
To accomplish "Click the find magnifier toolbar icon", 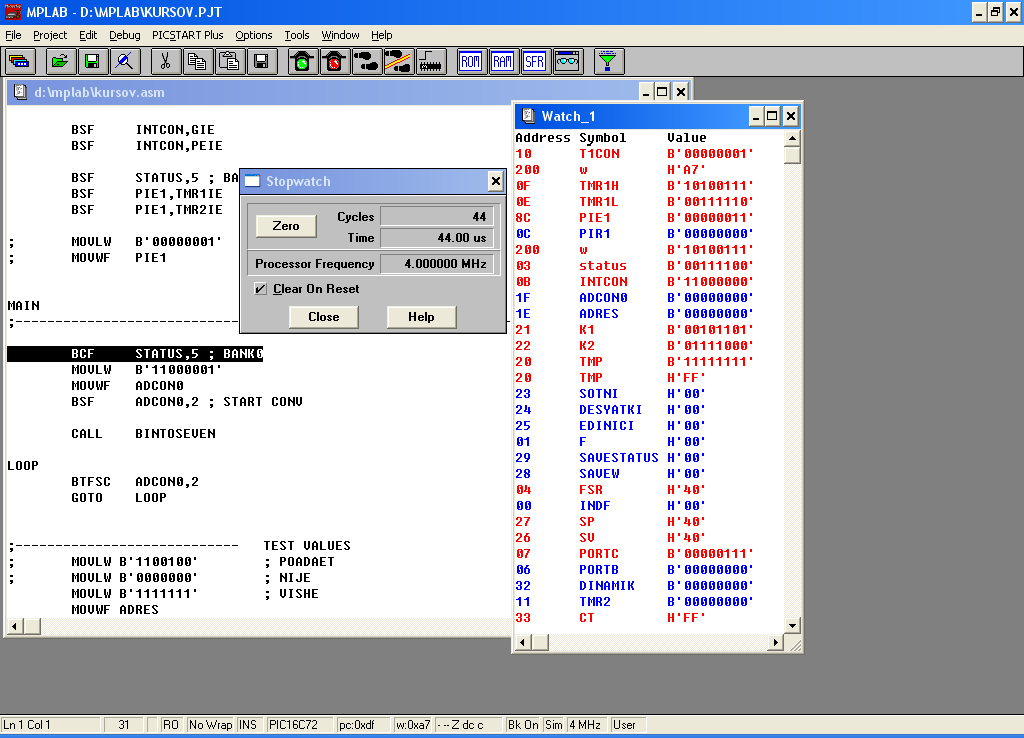I will pos(124,62).
